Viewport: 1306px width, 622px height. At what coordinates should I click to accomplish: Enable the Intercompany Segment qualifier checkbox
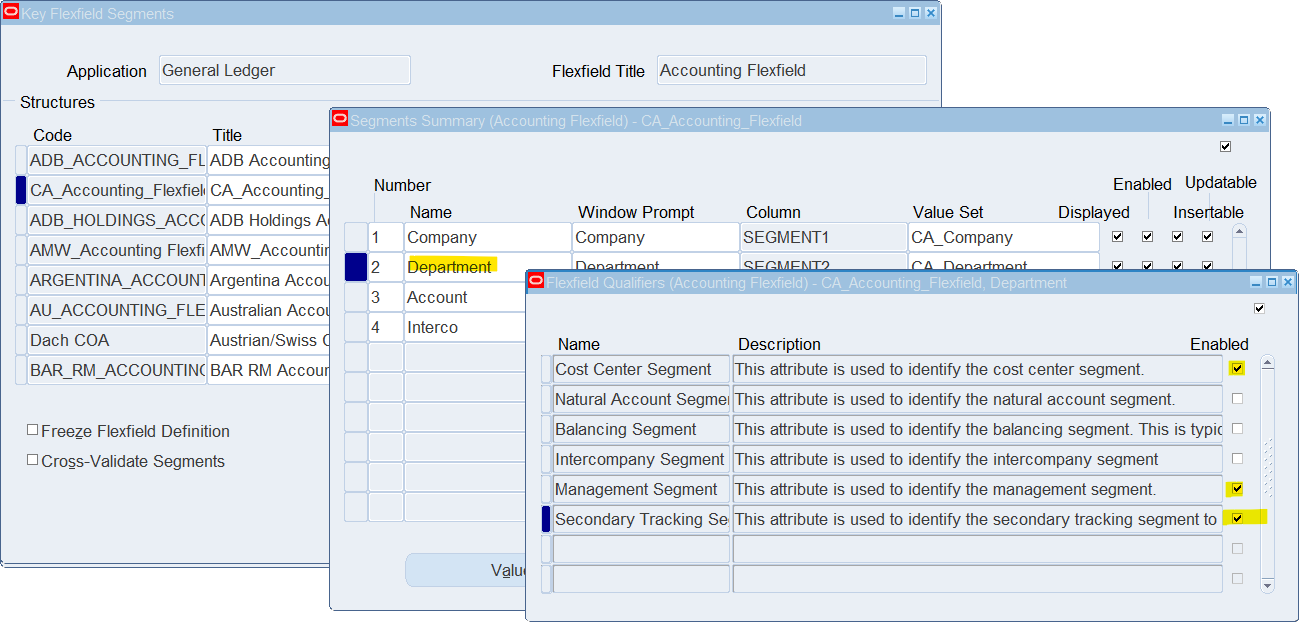[x=1238, y=459]
